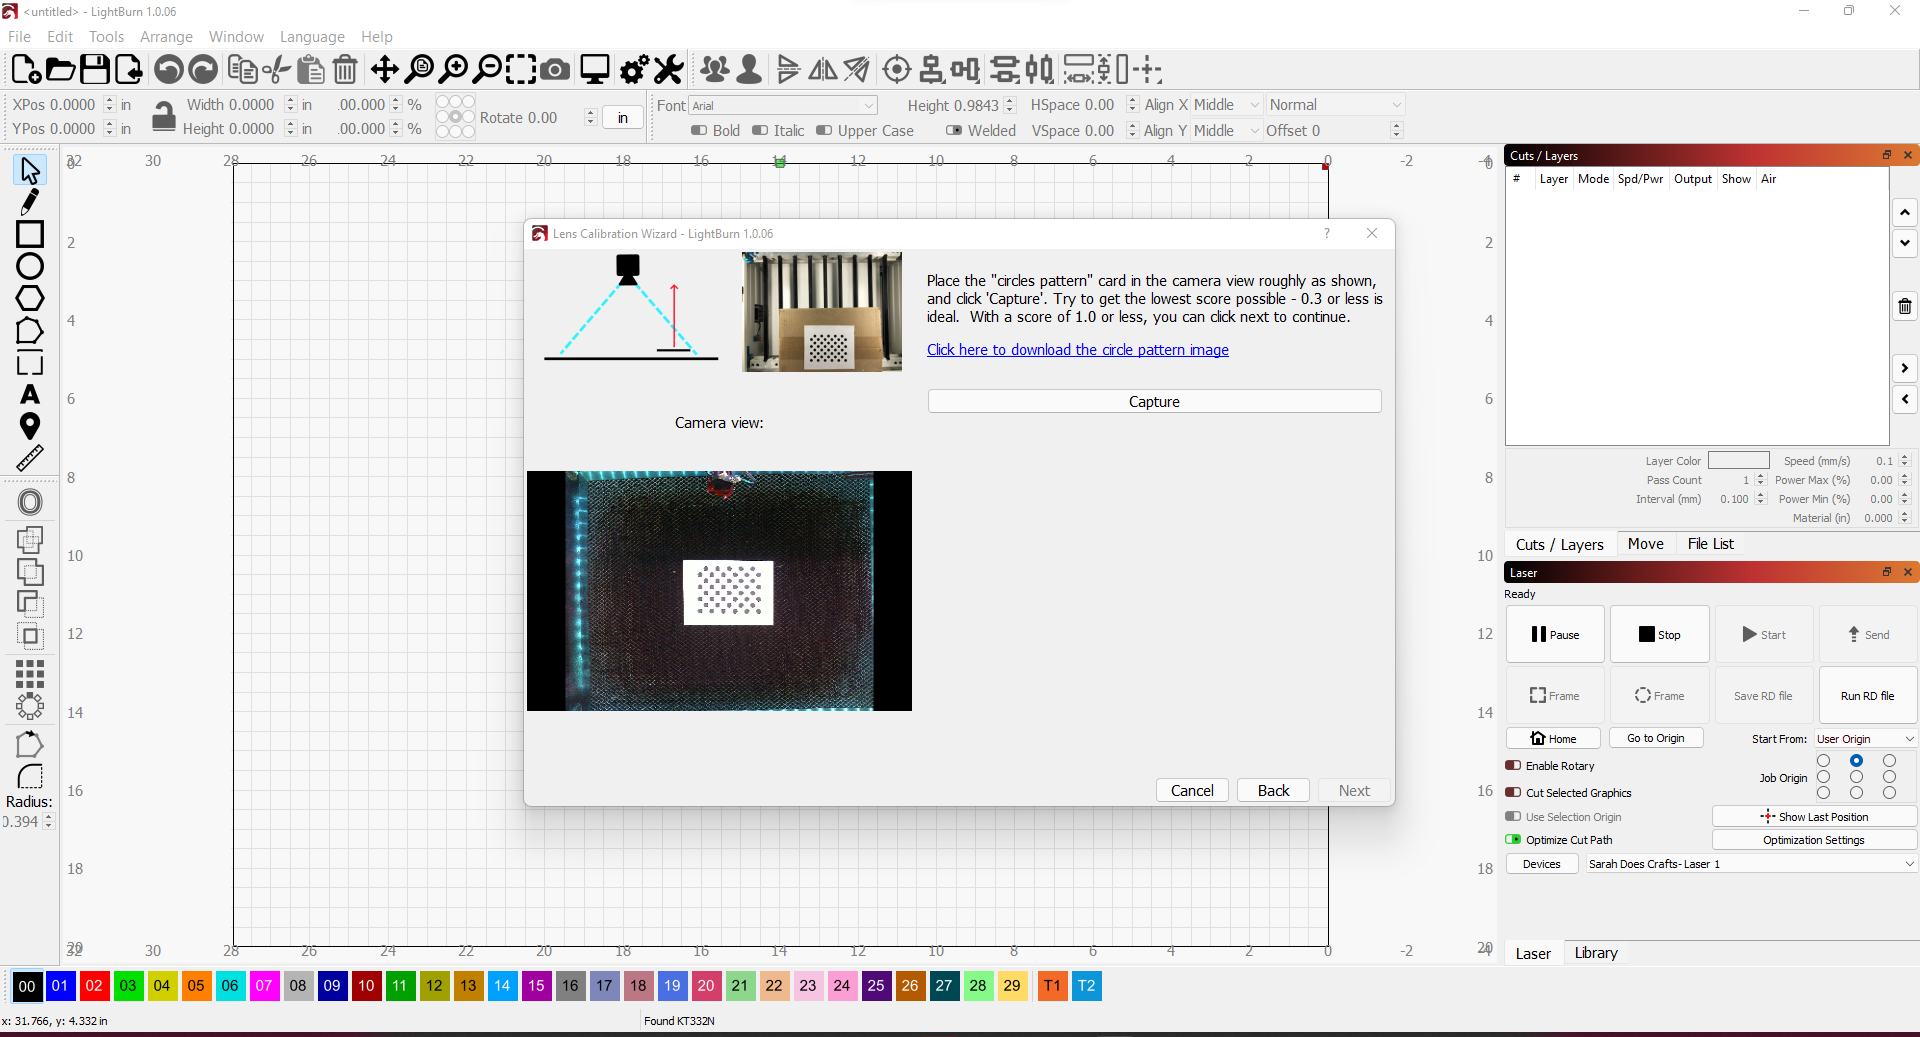Switch to the Move tab

(1645, 544)
